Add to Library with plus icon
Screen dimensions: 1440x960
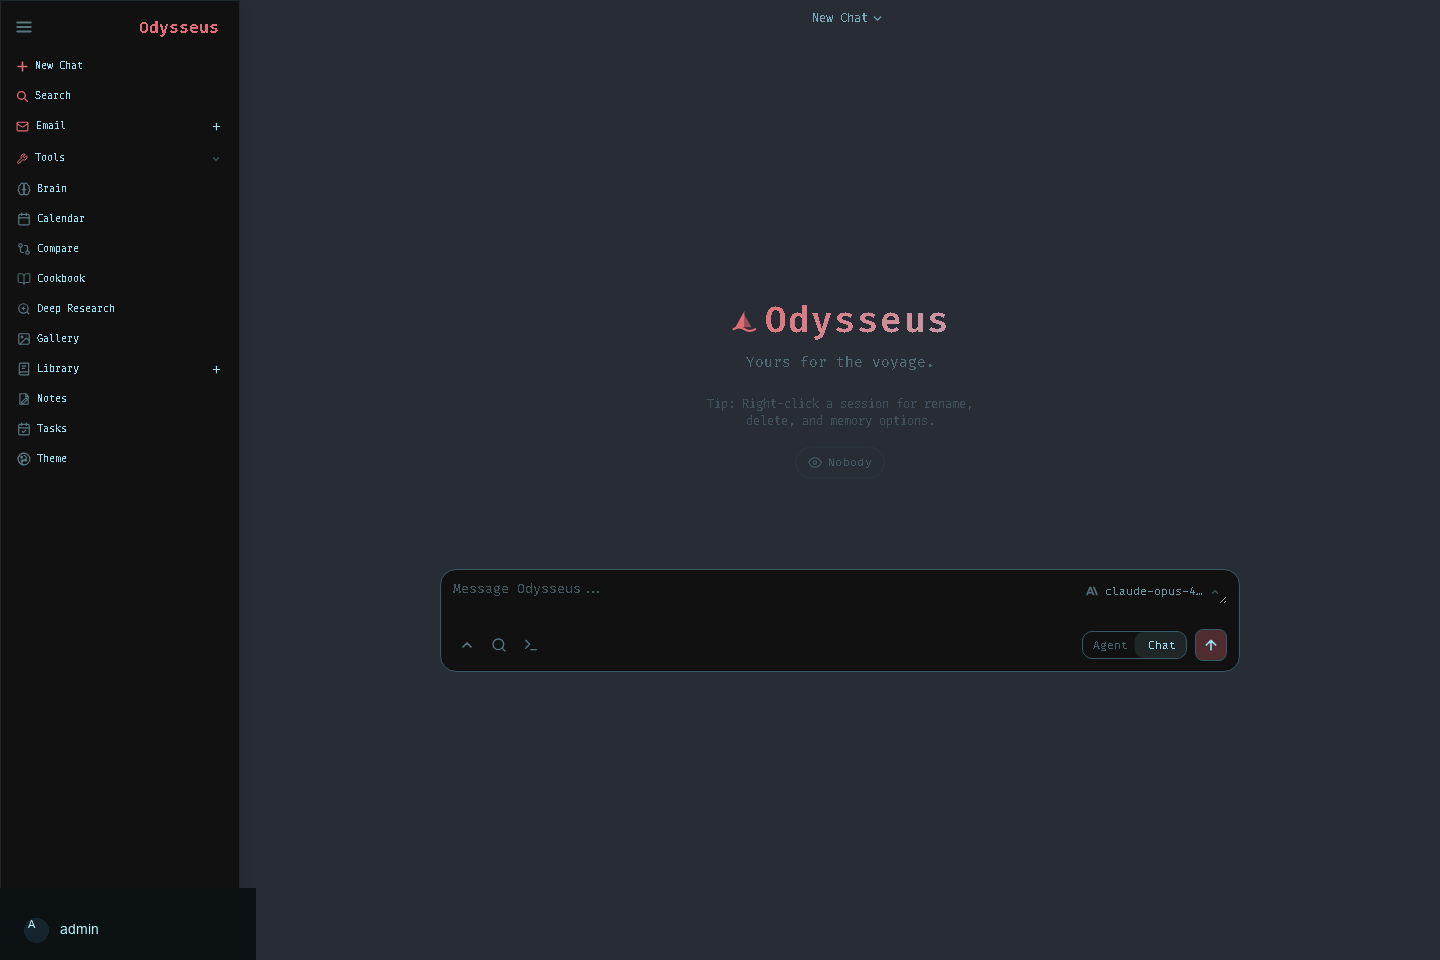(216, 369)
